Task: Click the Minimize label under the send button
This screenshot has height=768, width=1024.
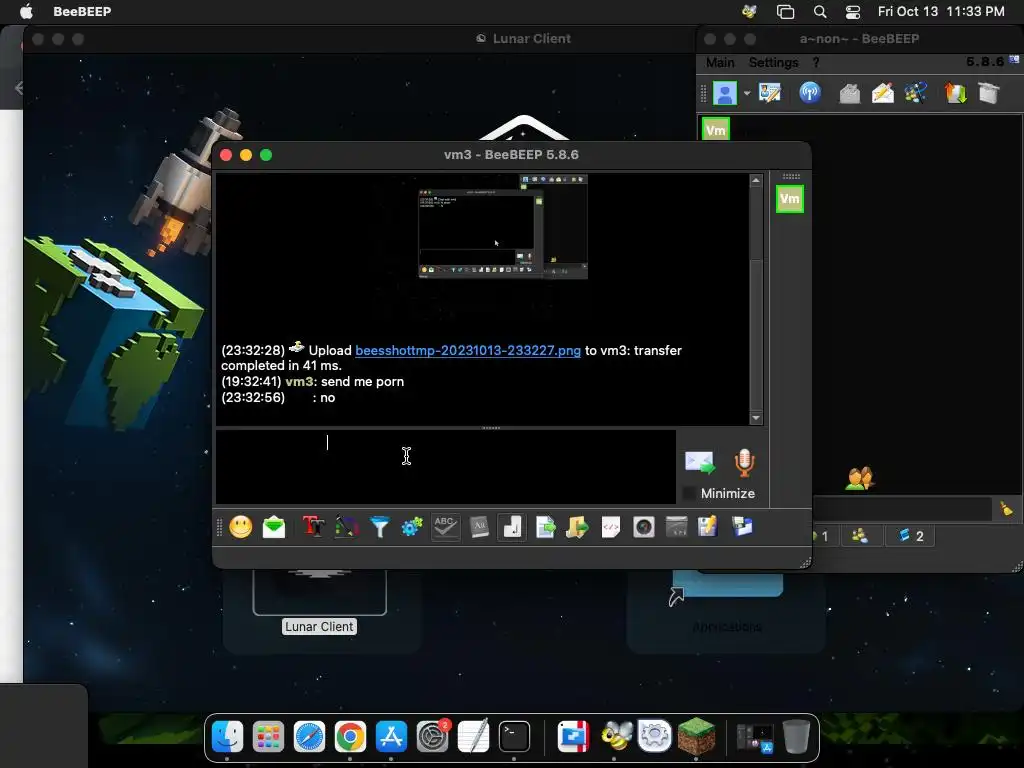Action: click(x=728, y=494)
